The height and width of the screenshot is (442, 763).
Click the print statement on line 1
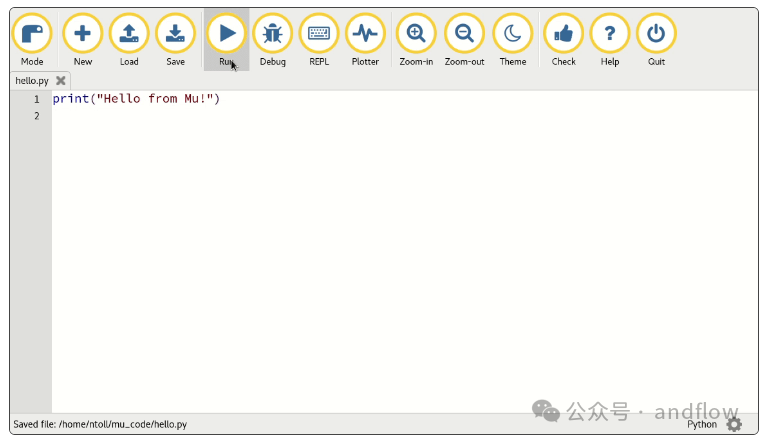136,99
